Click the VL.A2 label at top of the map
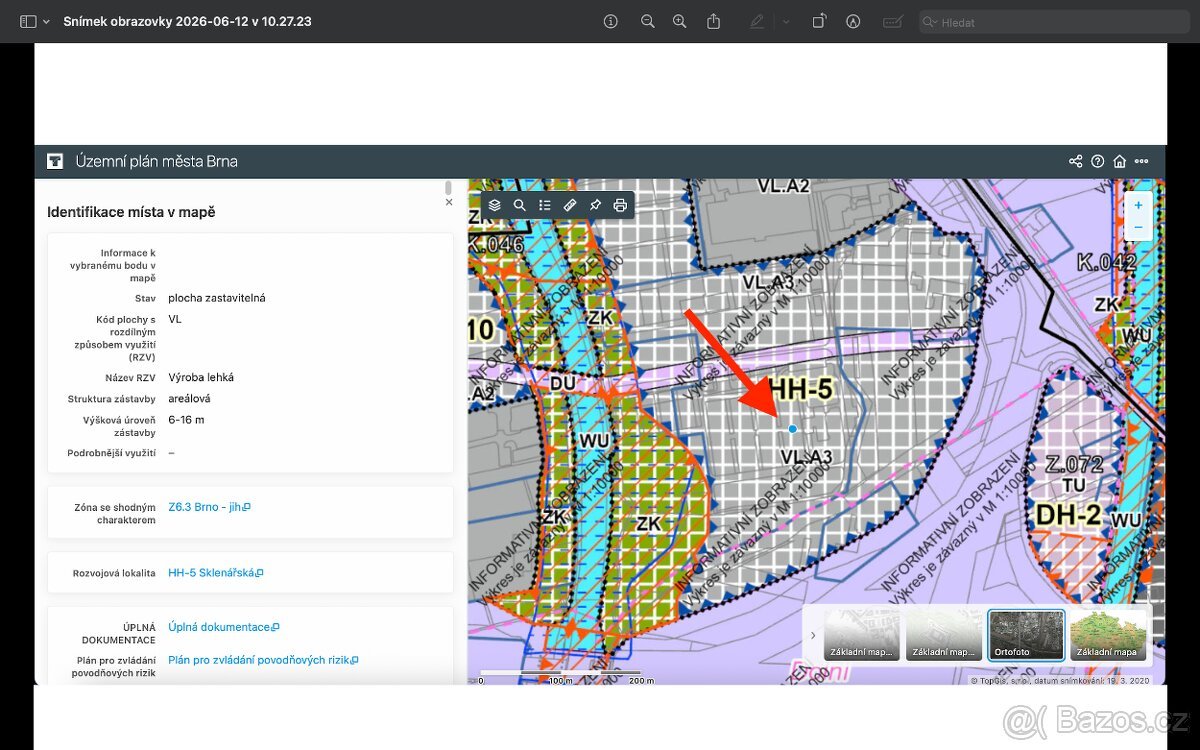This screenshot has height=750, width=1200. point(784,186)
